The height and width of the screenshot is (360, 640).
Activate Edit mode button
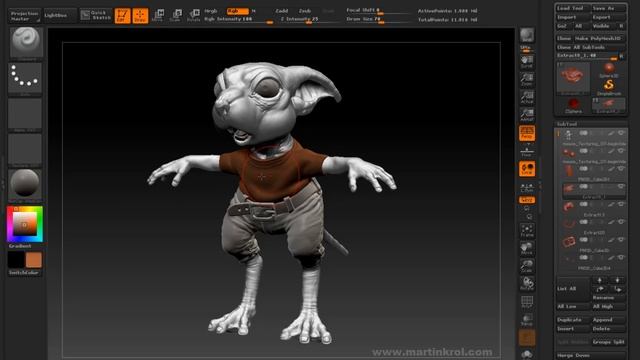pos(122,16)
